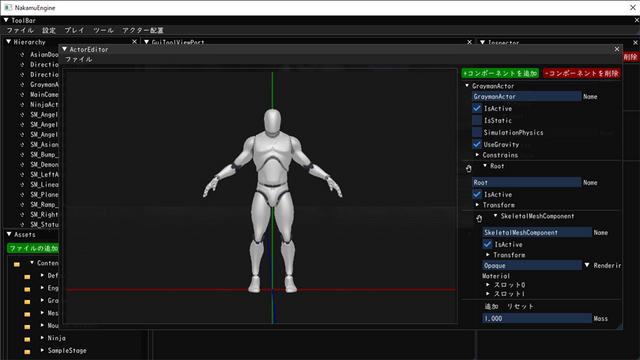Viewport: 640px width, 360px height.
Task: Open the Opaque rendering mode dropdown
Action: 587,265
